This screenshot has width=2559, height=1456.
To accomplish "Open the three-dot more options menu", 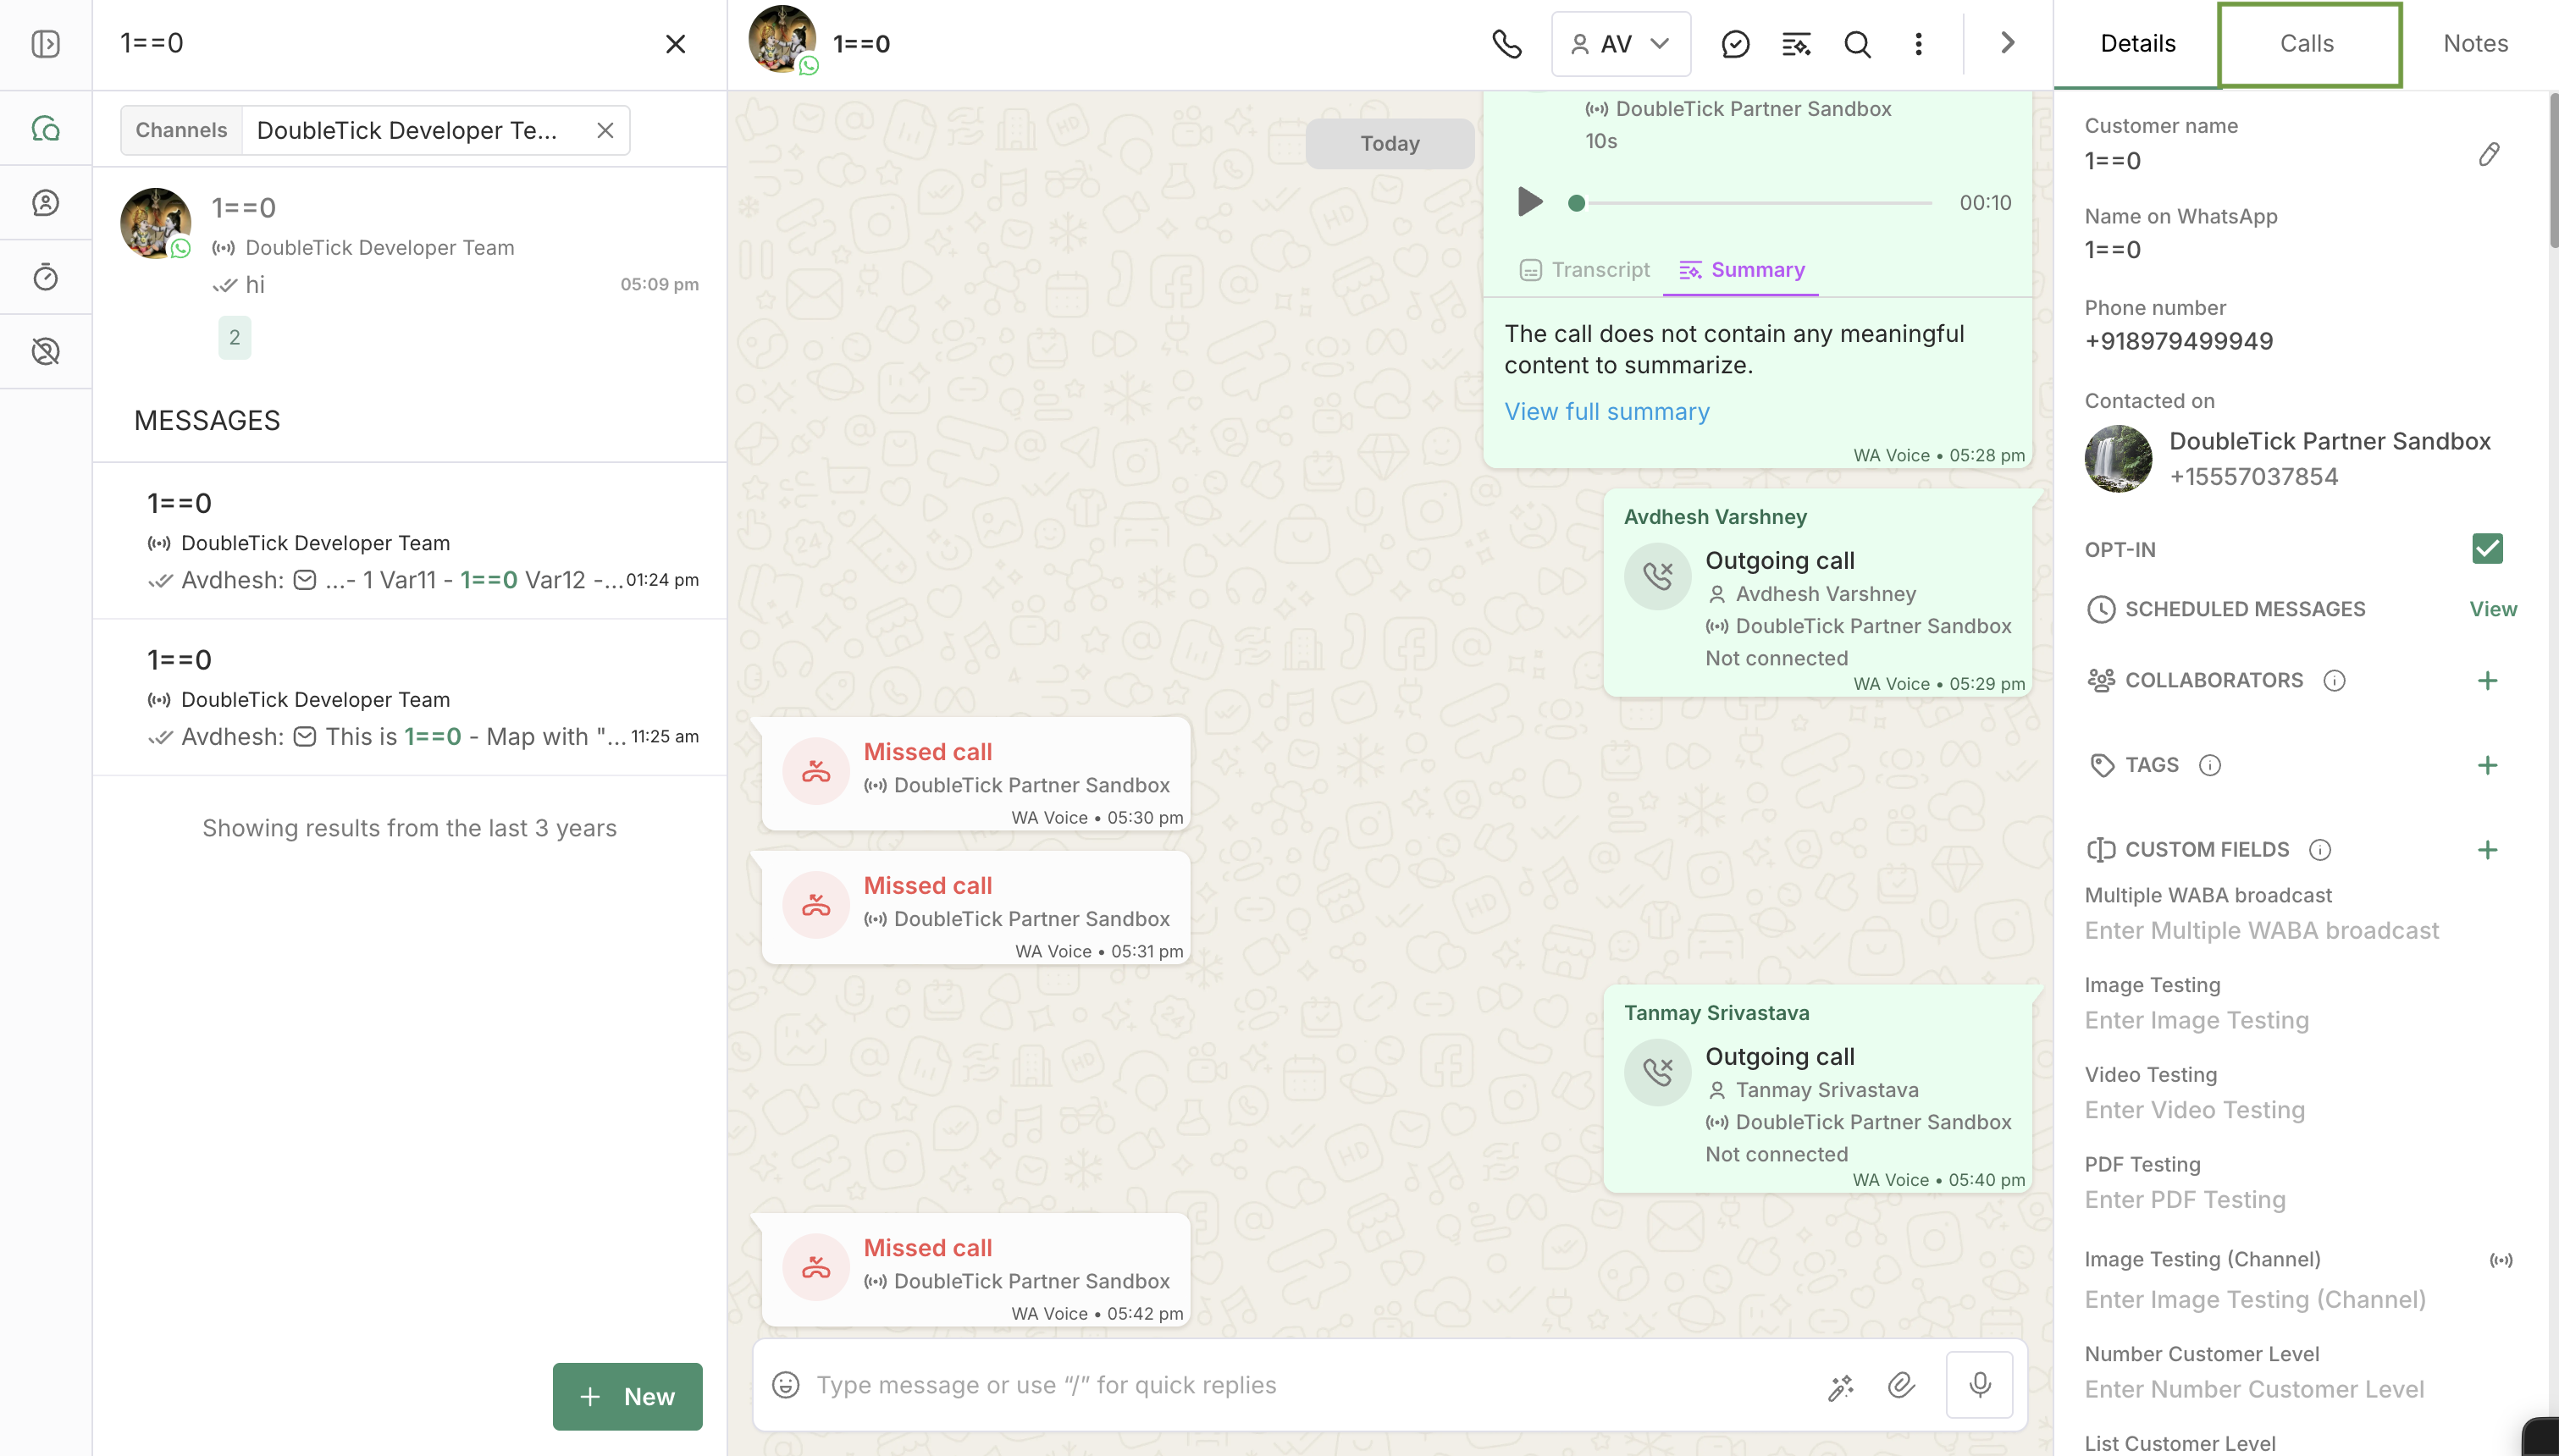I will [1918, 44].
